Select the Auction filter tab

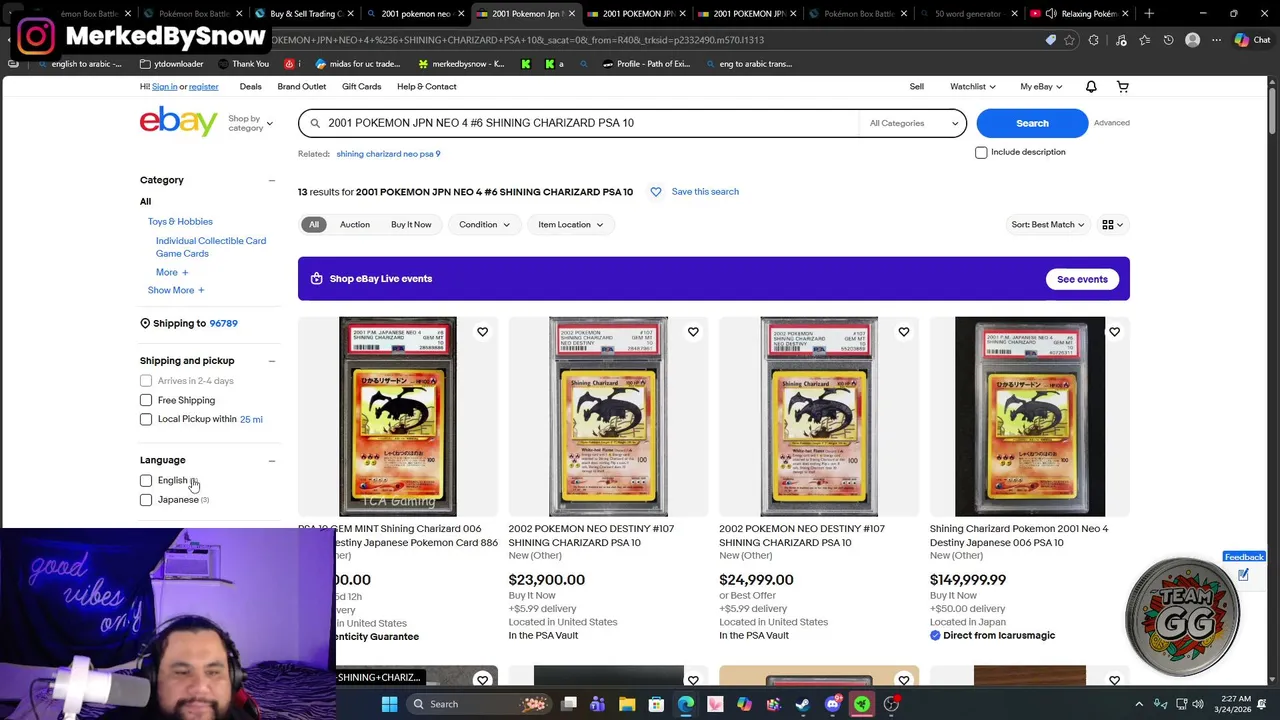coord(354,225)
